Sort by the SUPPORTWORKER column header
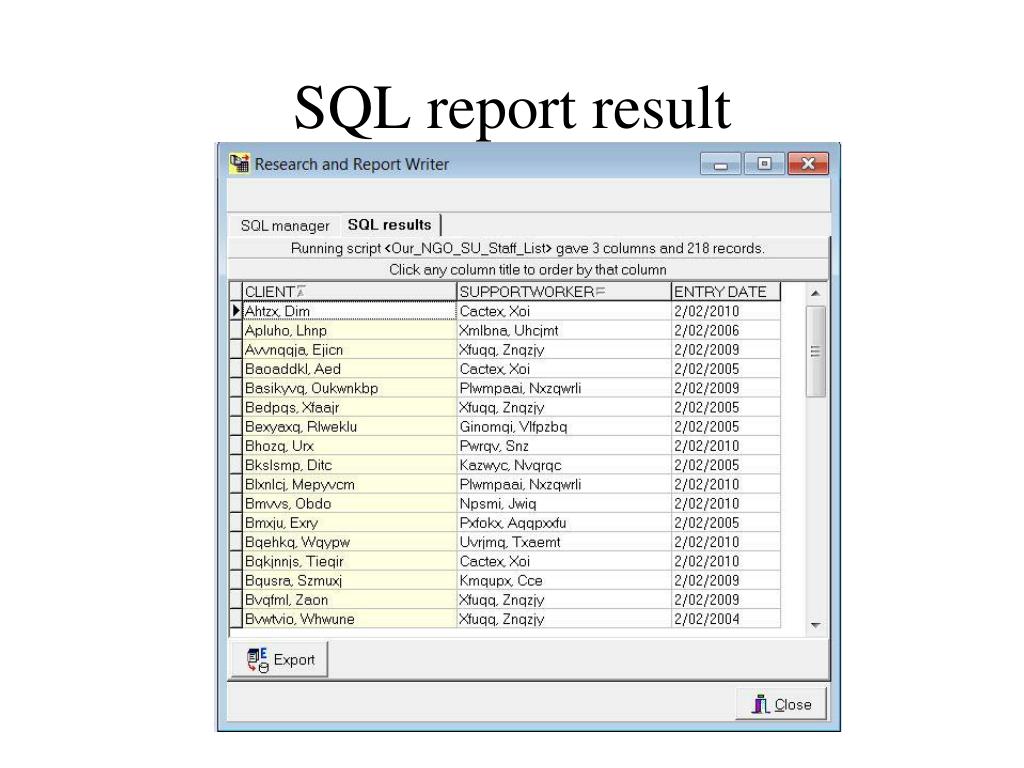The width and height of the screenshot is (1024, 768). coord(563,292)
